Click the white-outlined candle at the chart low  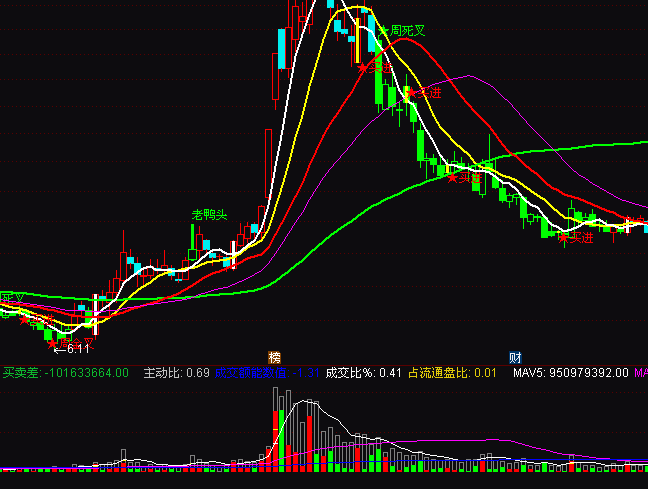[x=96, y=313]
